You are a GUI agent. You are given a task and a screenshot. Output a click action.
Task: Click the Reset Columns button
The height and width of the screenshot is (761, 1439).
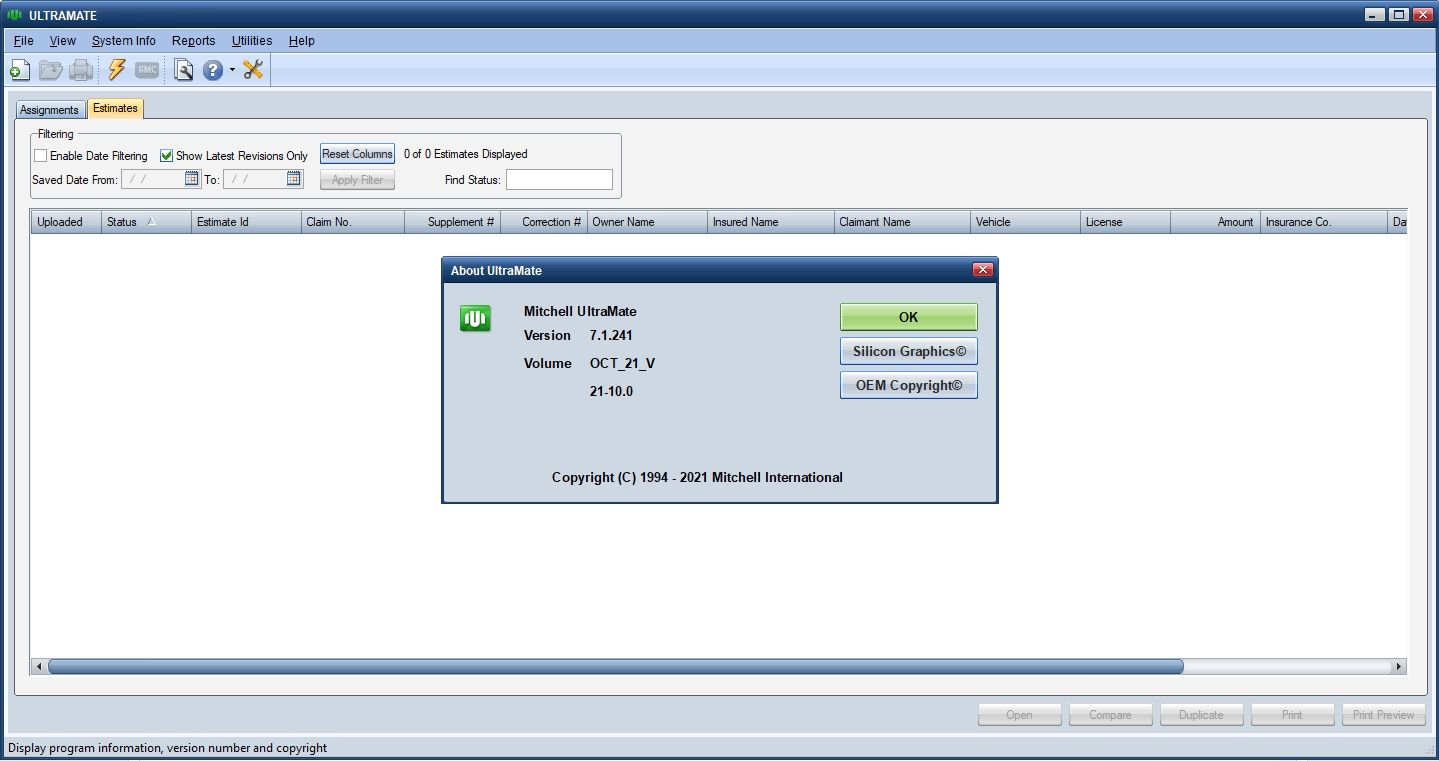click(357, 154)
